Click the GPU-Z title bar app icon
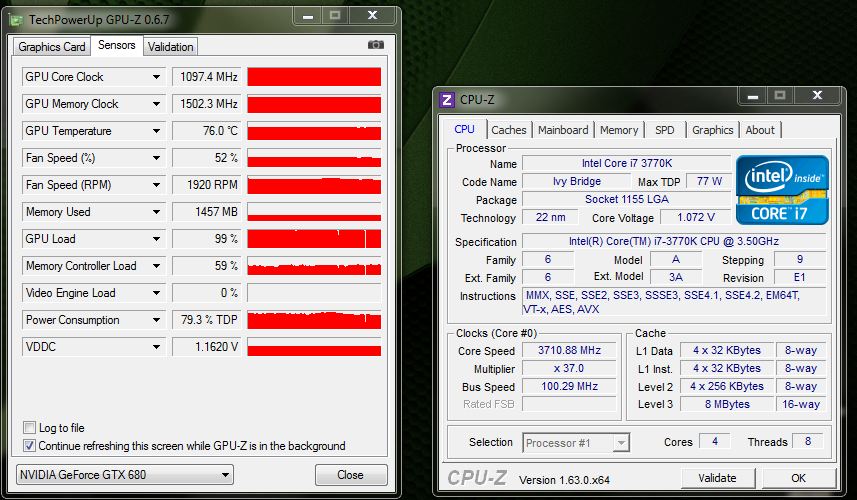 (16, 21)
